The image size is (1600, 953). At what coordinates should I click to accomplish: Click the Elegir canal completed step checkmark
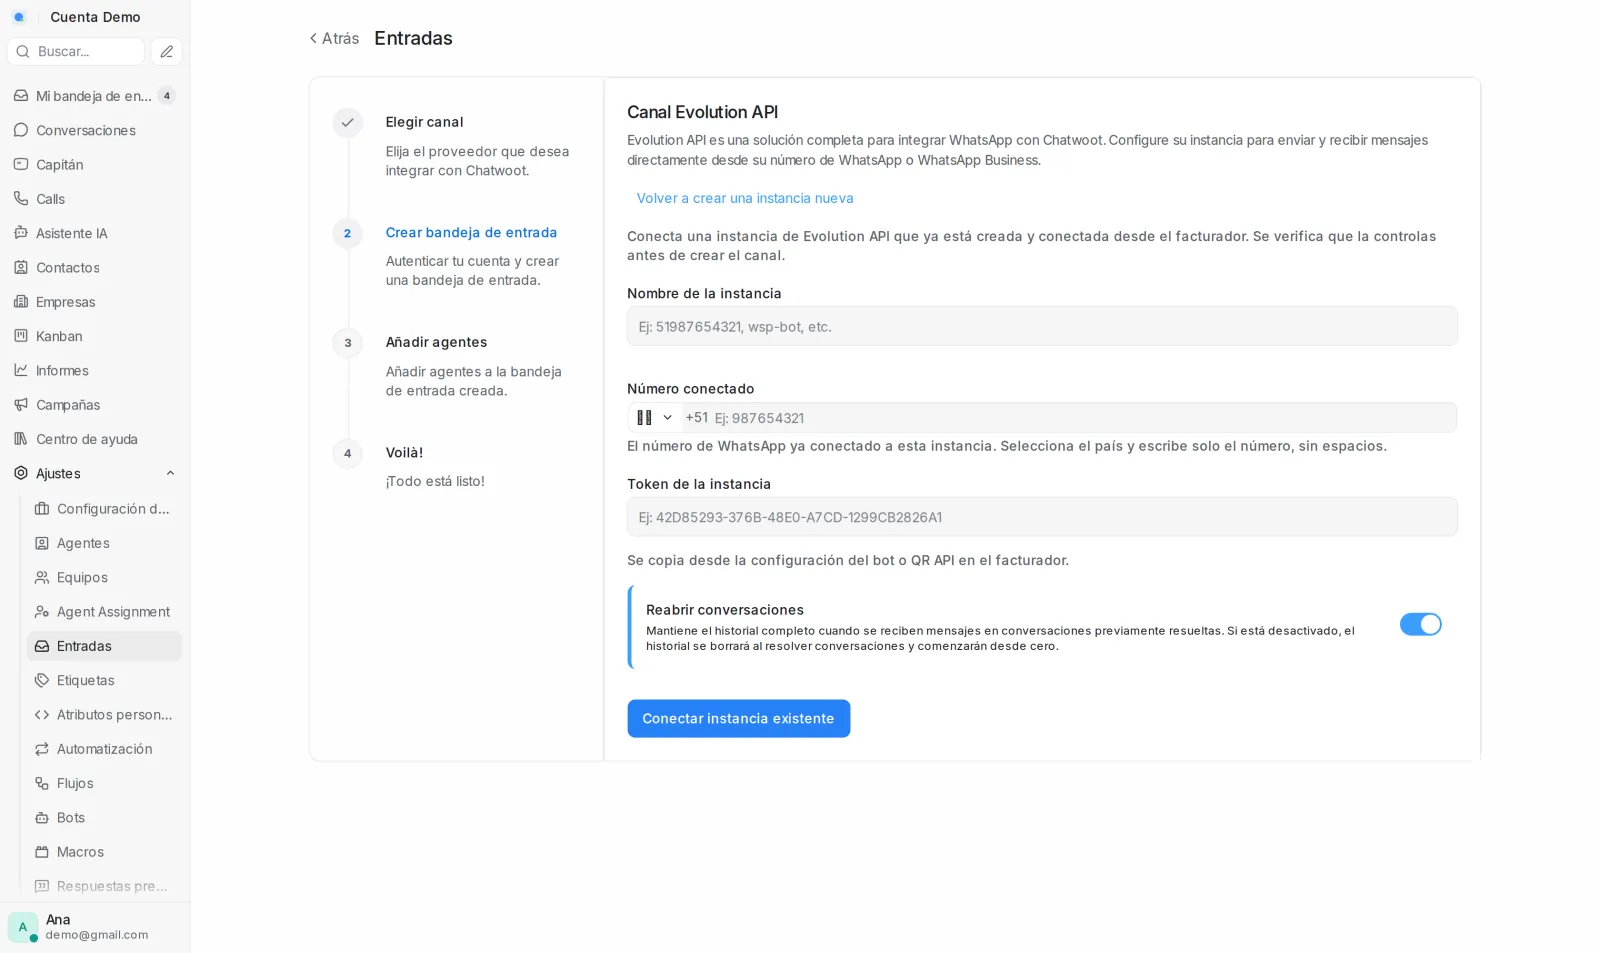coord(347,122)
